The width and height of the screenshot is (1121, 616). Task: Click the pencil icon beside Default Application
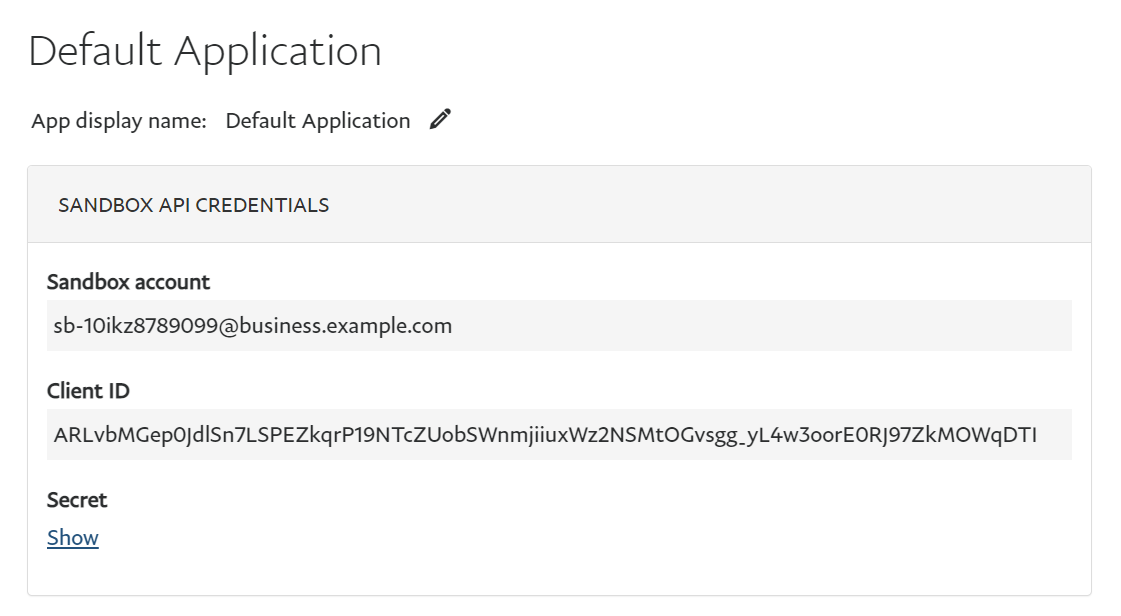[x=439, y=119]
